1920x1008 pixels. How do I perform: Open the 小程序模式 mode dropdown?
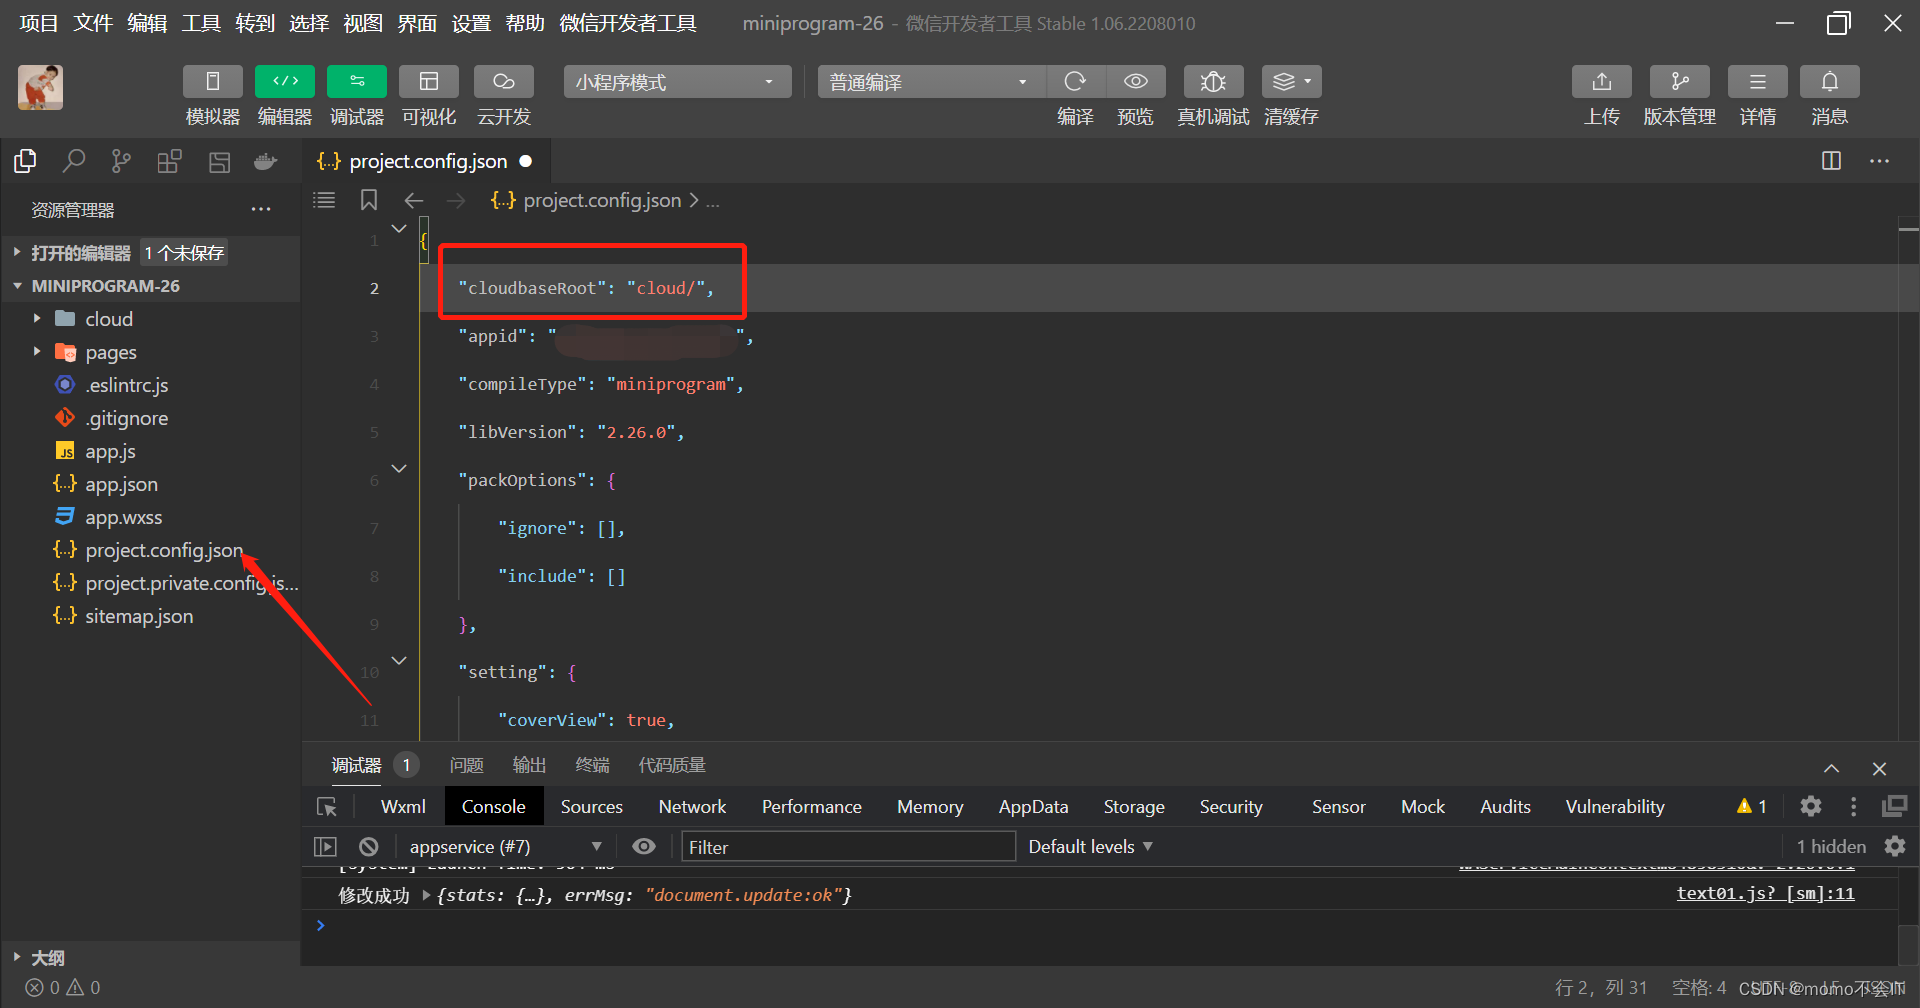pyautogui.click(x=677, y=82)
